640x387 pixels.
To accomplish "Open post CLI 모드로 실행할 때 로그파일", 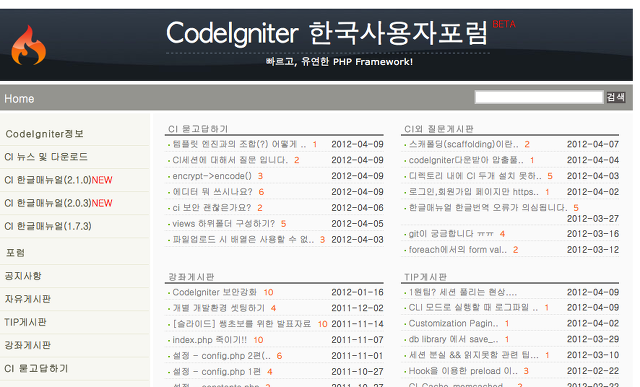I will point(473,308).
